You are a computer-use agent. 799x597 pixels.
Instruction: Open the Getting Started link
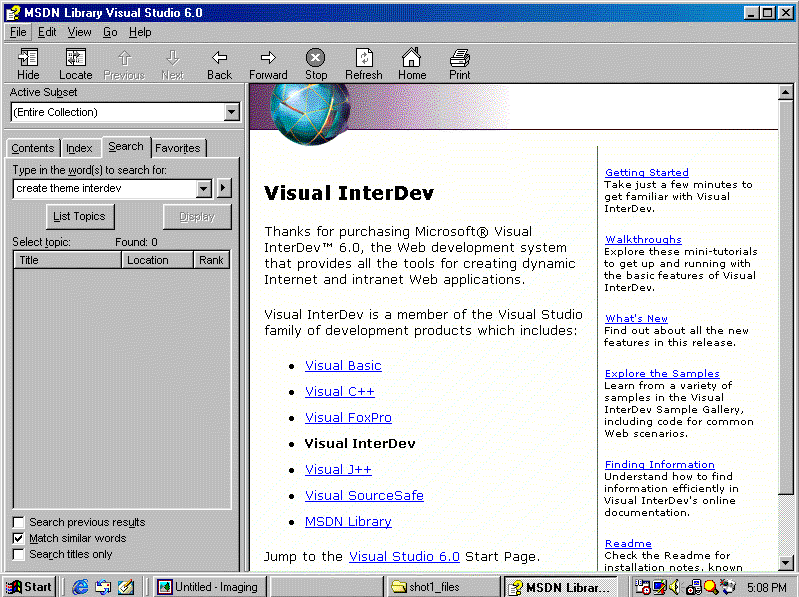[647, 173]
